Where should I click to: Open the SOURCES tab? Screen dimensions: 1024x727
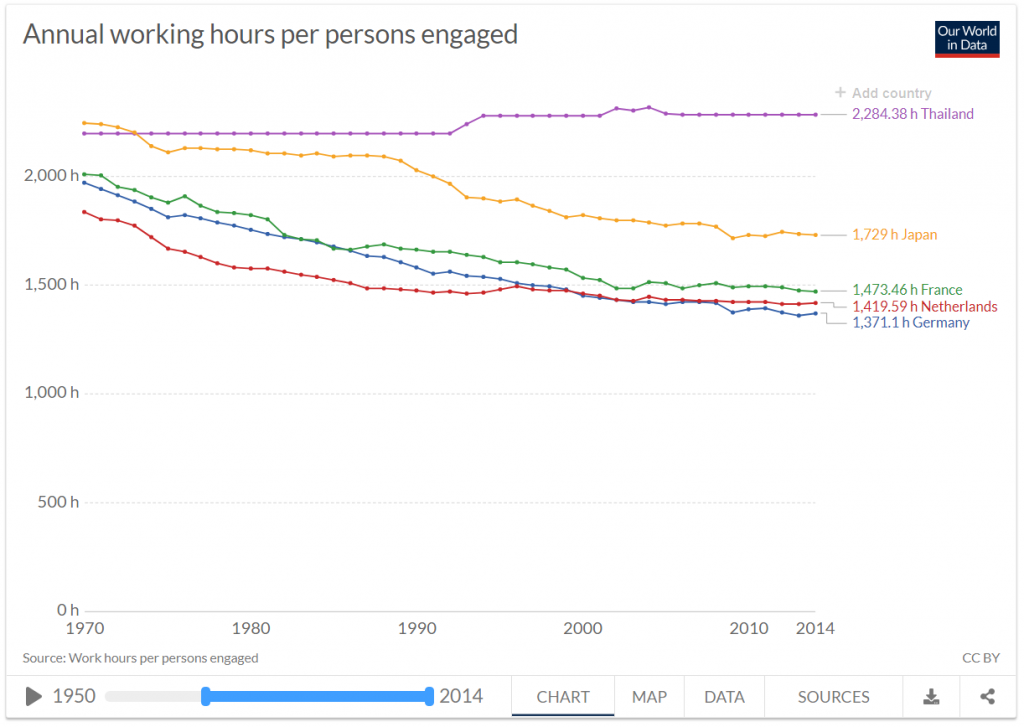pos(833,697)
